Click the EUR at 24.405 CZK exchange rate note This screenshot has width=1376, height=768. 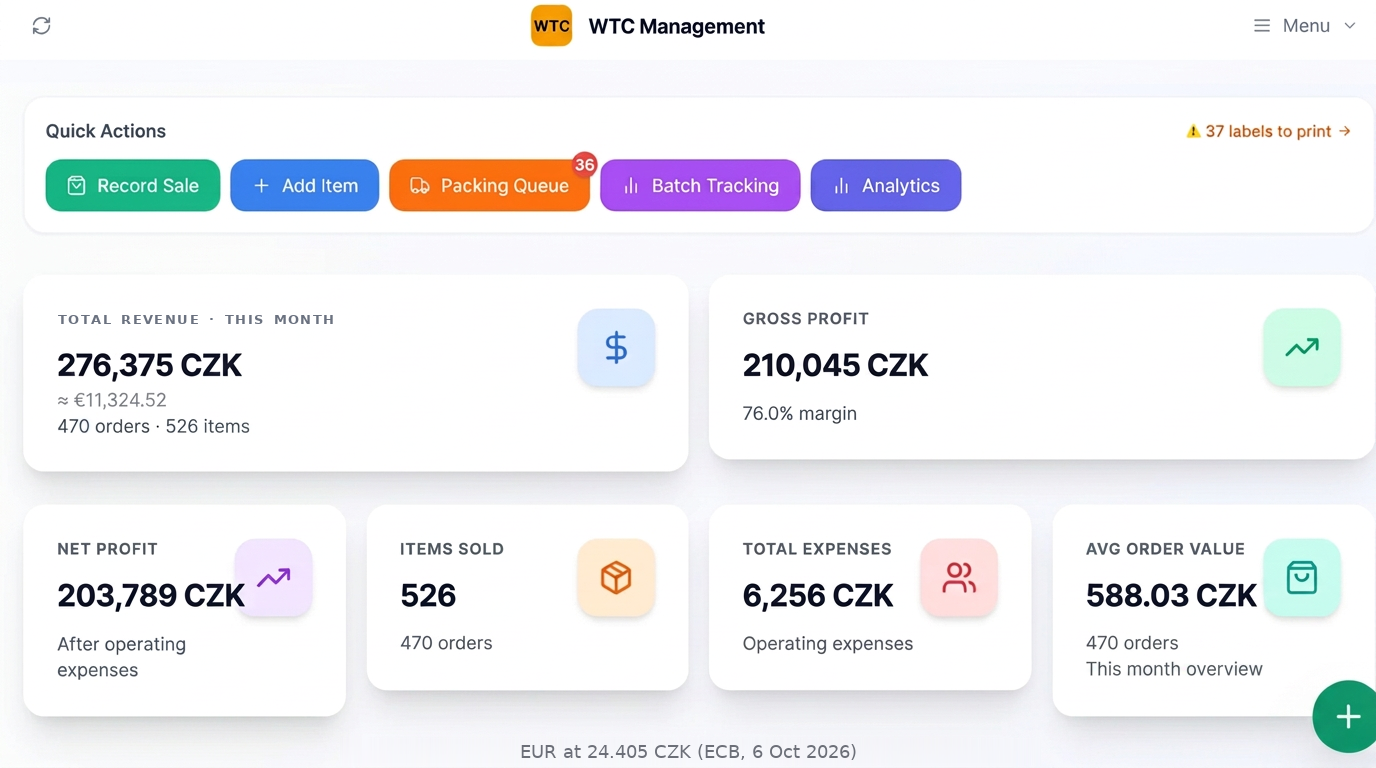click(x=688, y=751)
